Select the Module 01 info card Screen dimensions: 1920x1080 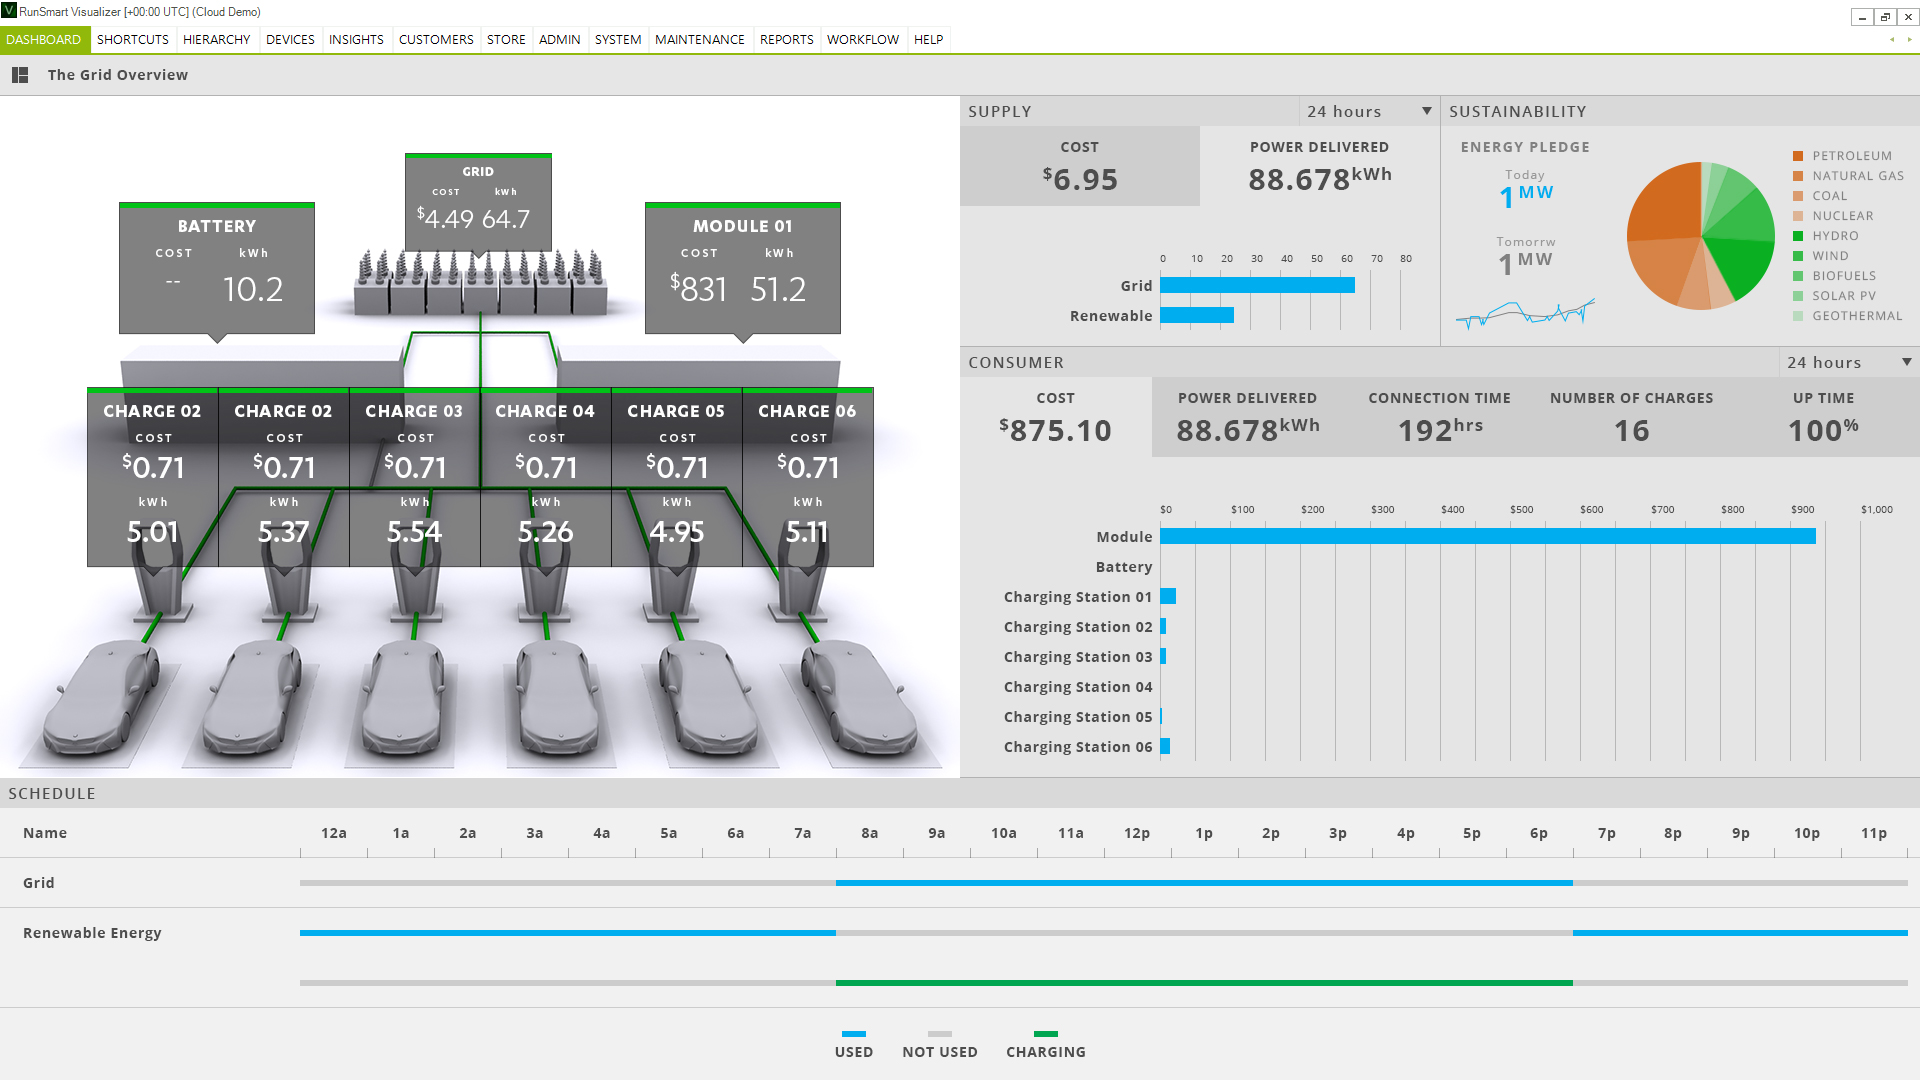(x=742, y=268)
